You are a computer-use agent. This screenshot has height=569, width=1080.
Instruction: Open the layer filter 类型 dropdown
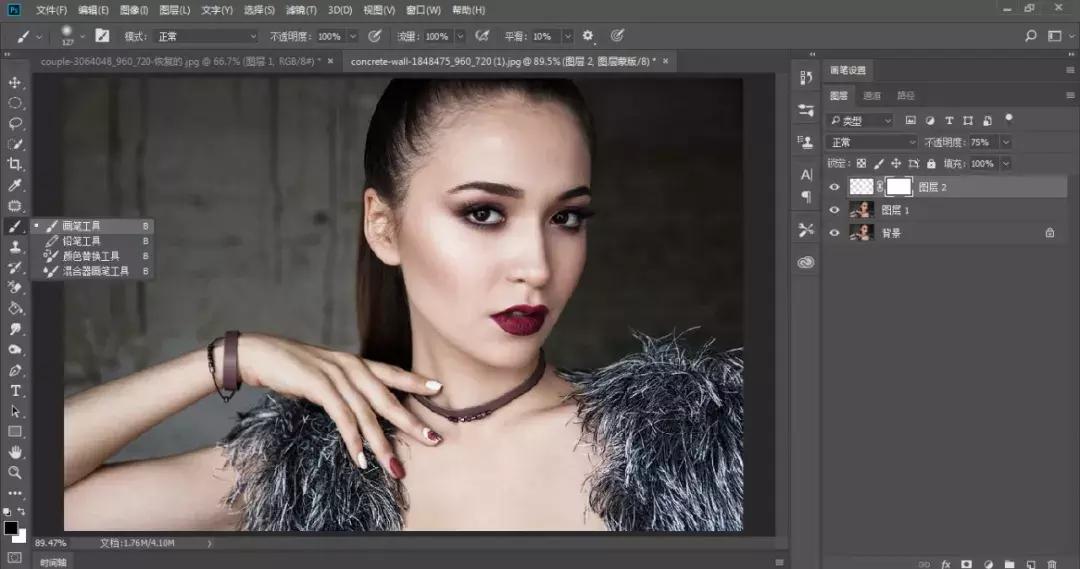pyautogui.click(x=861, y=120)
